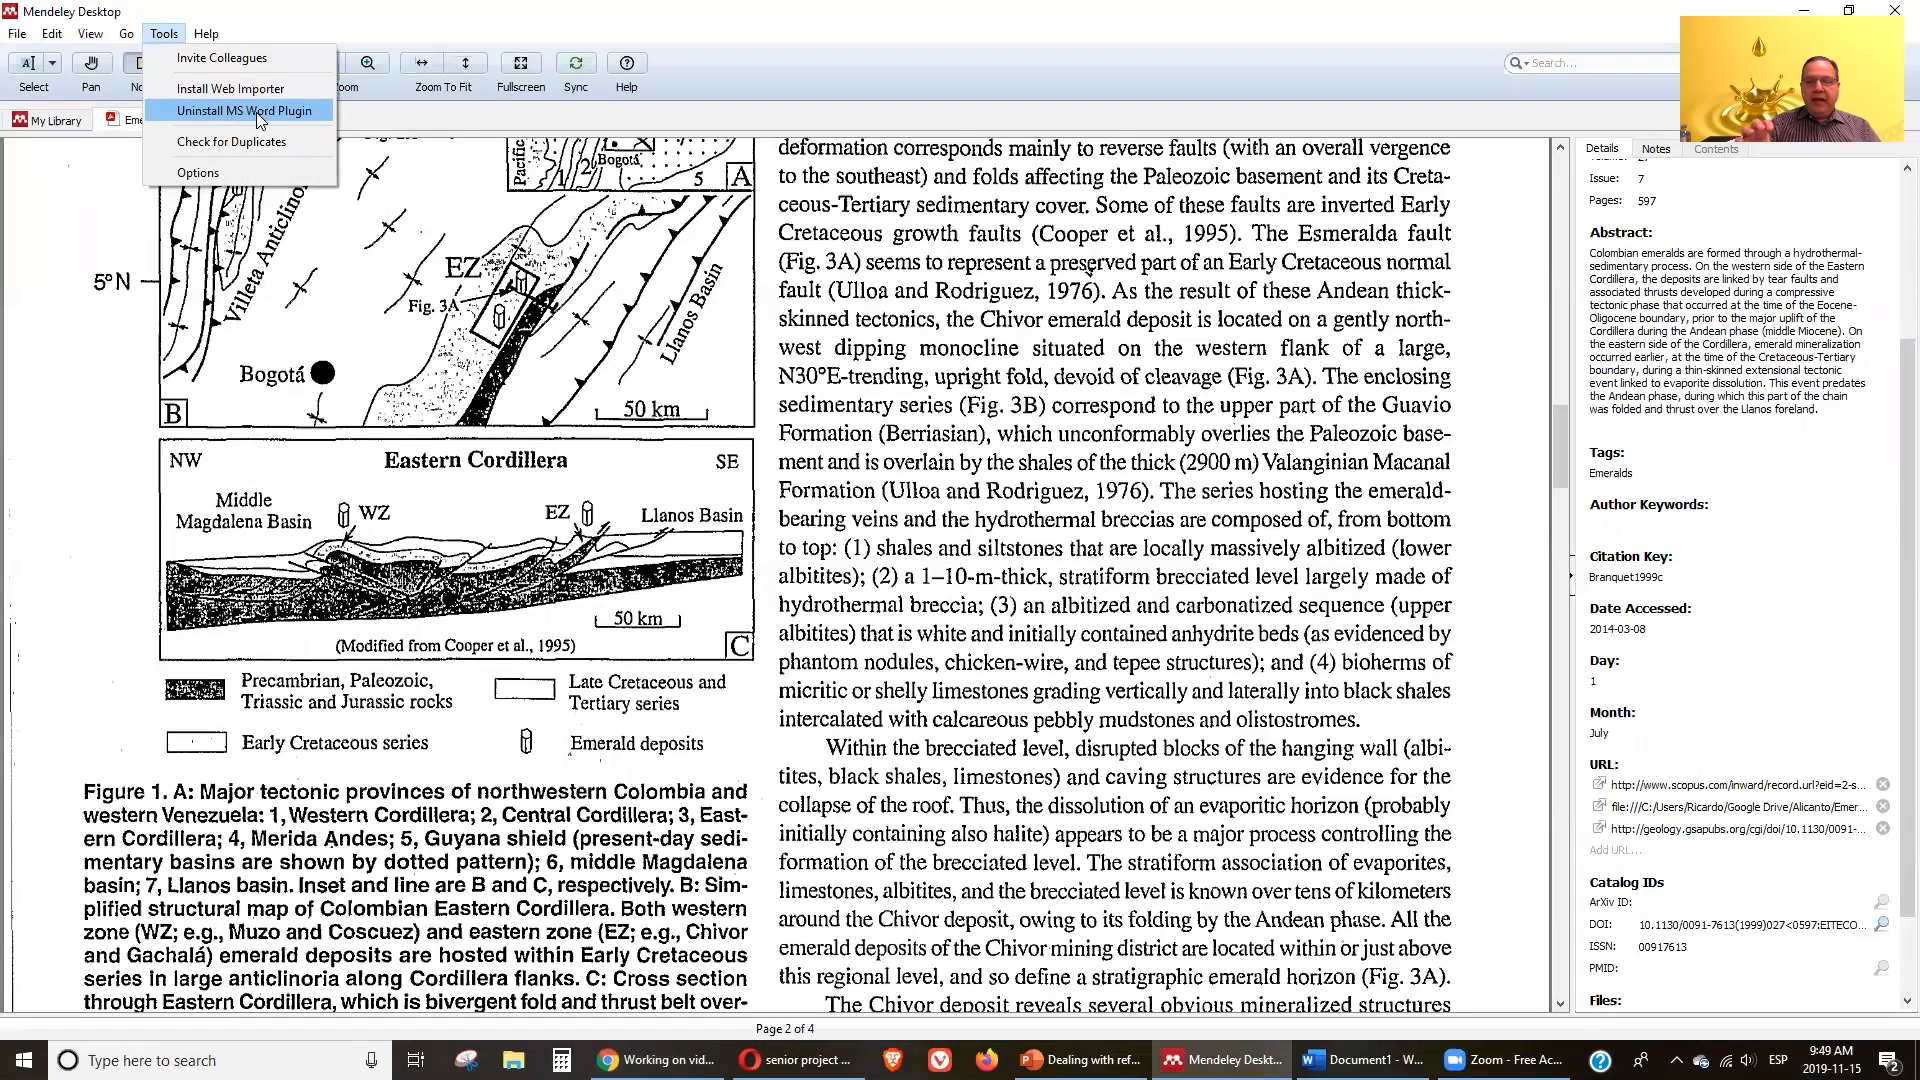Switch to the Notes tab
Screen dimensions: 1920x1080
1655,149
